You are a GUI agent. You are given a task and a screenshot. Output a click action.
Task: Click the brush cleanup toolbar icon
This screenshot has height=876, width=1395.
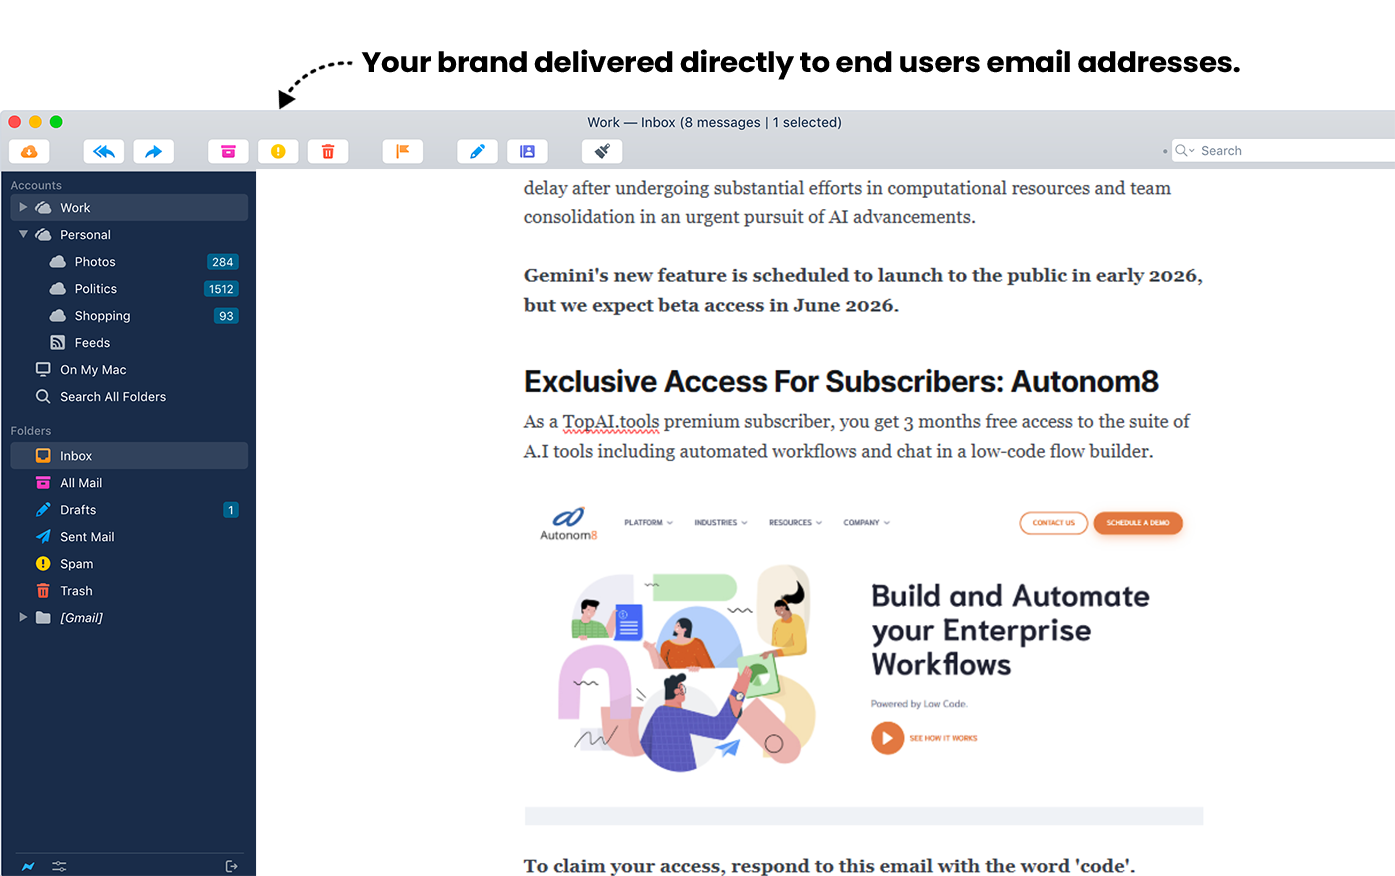[x=602, y=151]
